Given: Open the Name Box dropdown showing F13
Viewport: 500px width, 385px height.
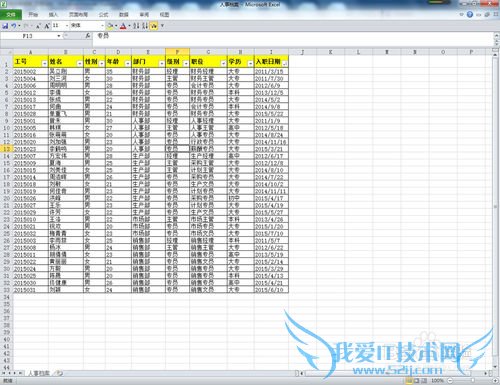Looking at the screenshot, I should pos(59,36).
